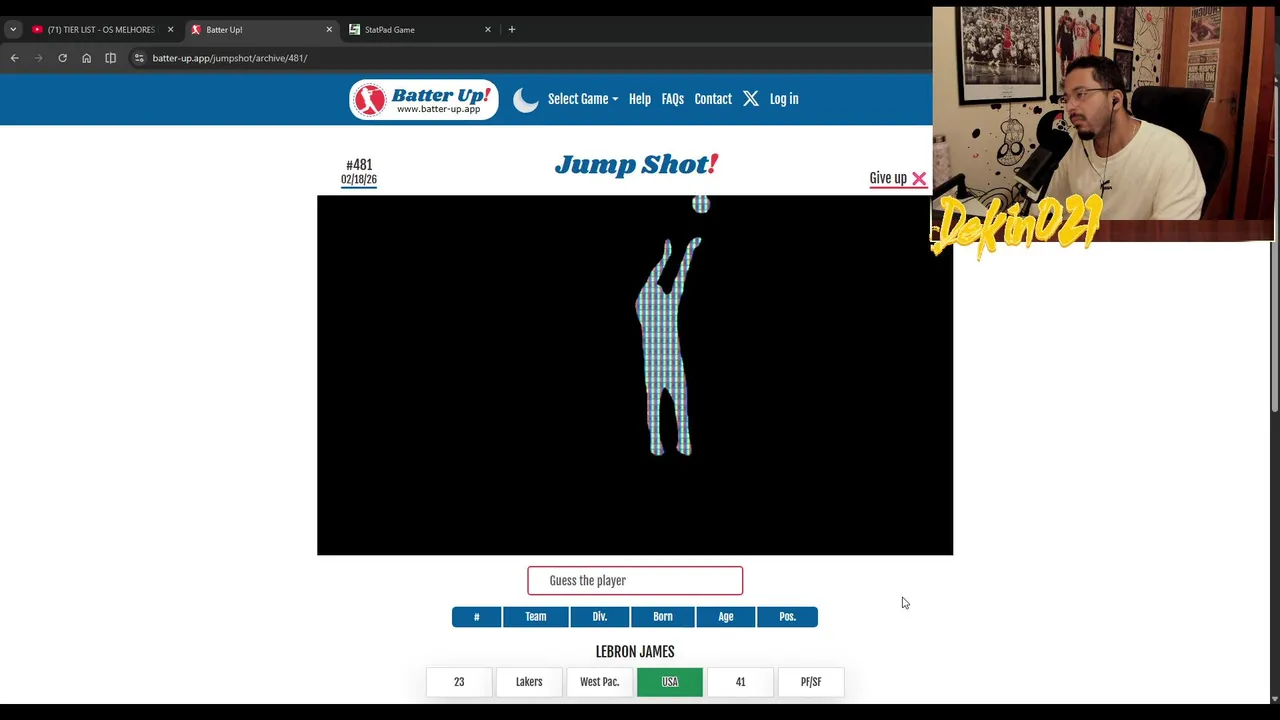Click the Lakers team cell
This screenshot has width=1280, height=720.
click(529, 682)
